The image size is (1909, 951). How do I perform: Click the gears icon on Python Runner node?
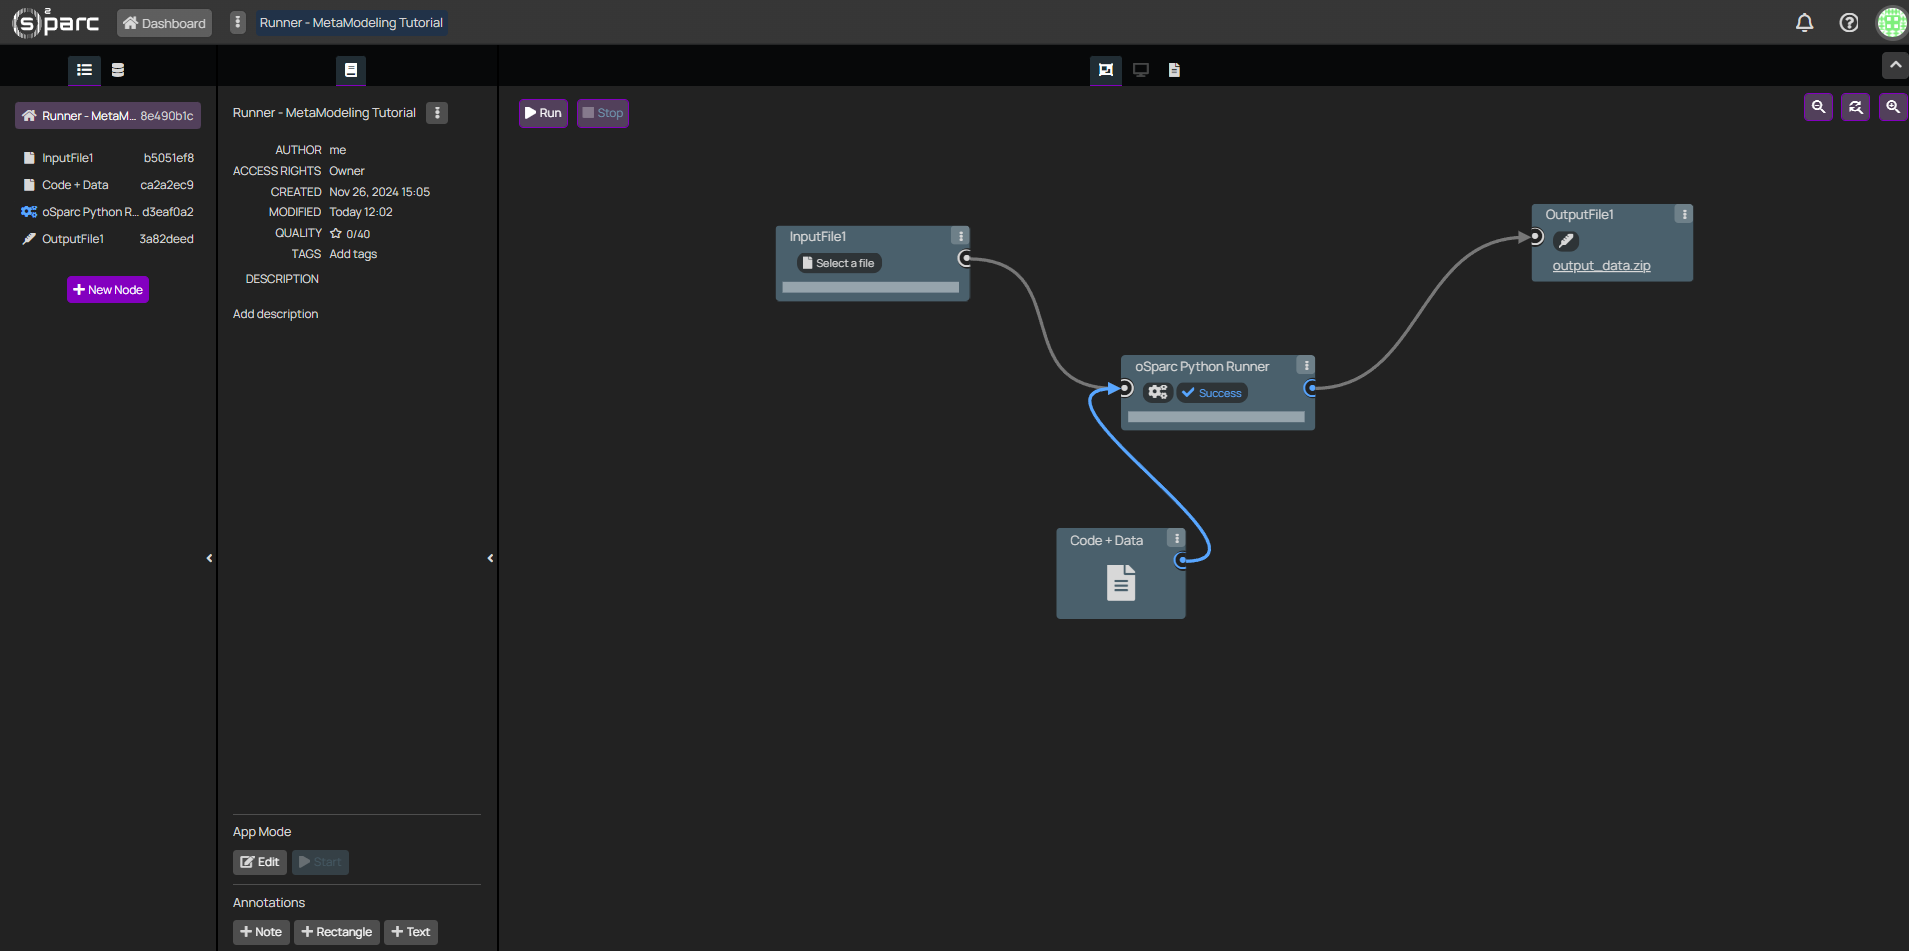click(x=1158, y=392)
